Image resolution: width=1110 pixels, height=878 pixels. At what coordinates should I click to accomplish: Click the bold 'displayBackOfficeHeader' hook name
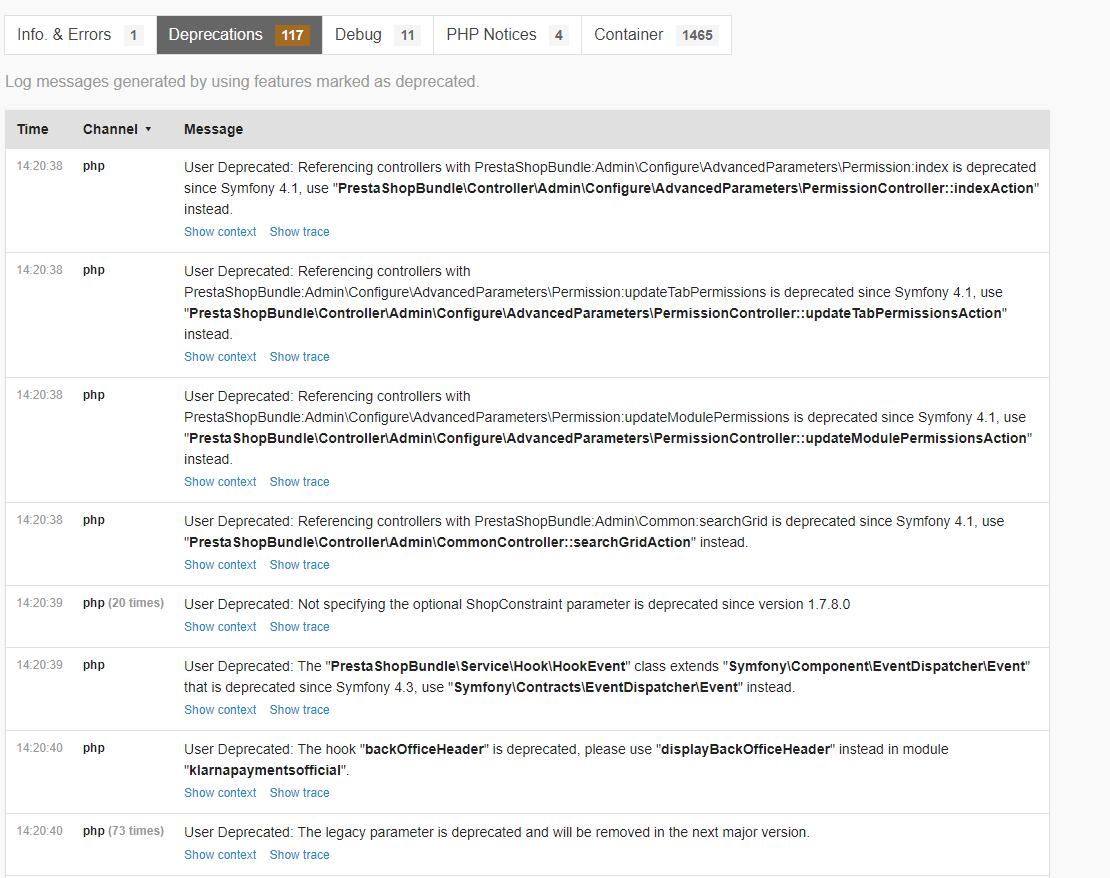(x=745, y=750)
